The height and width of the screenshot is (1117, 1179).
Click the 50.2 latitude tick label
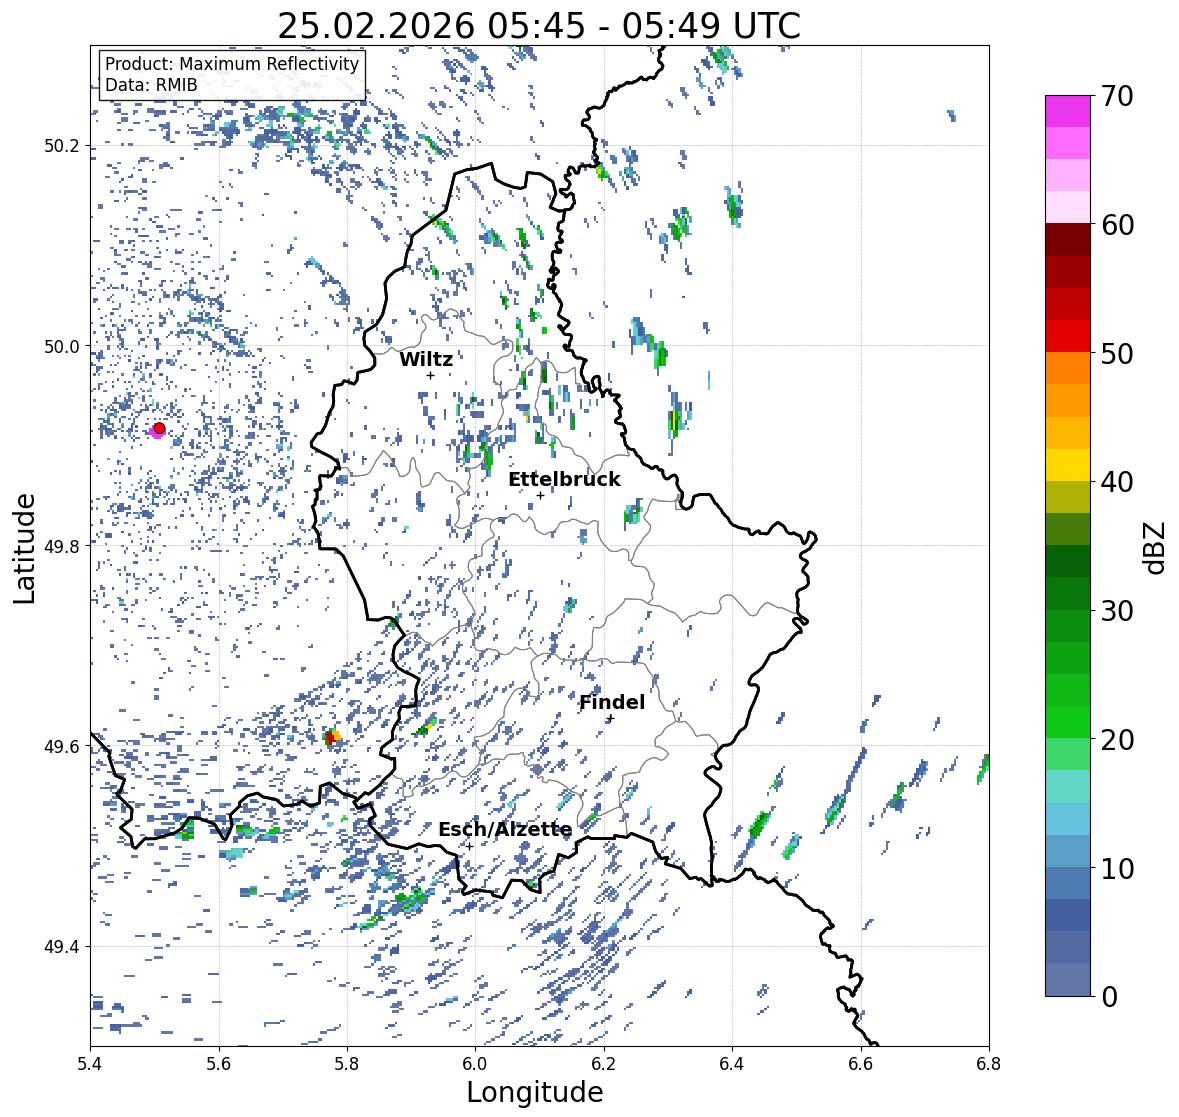(x=61, y=146)
